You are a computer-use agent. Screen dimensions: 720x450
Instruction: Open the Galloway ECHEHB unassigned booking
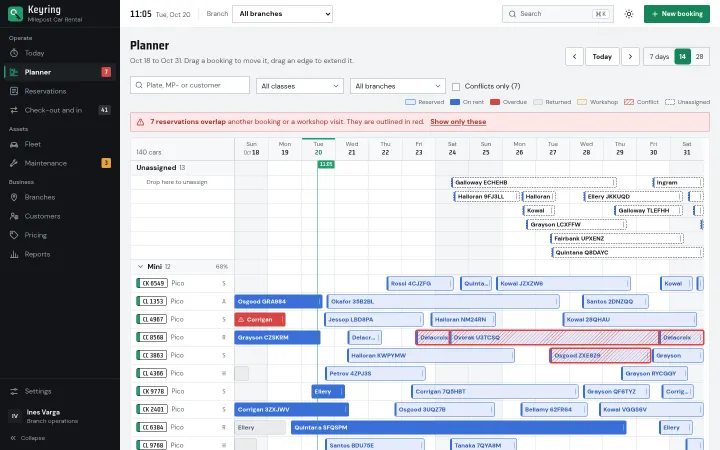point(534,182)
